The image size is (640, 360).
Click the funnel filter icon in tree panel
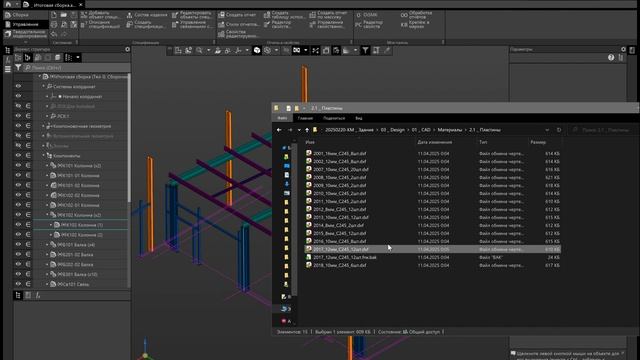click(x=18, y=67)
